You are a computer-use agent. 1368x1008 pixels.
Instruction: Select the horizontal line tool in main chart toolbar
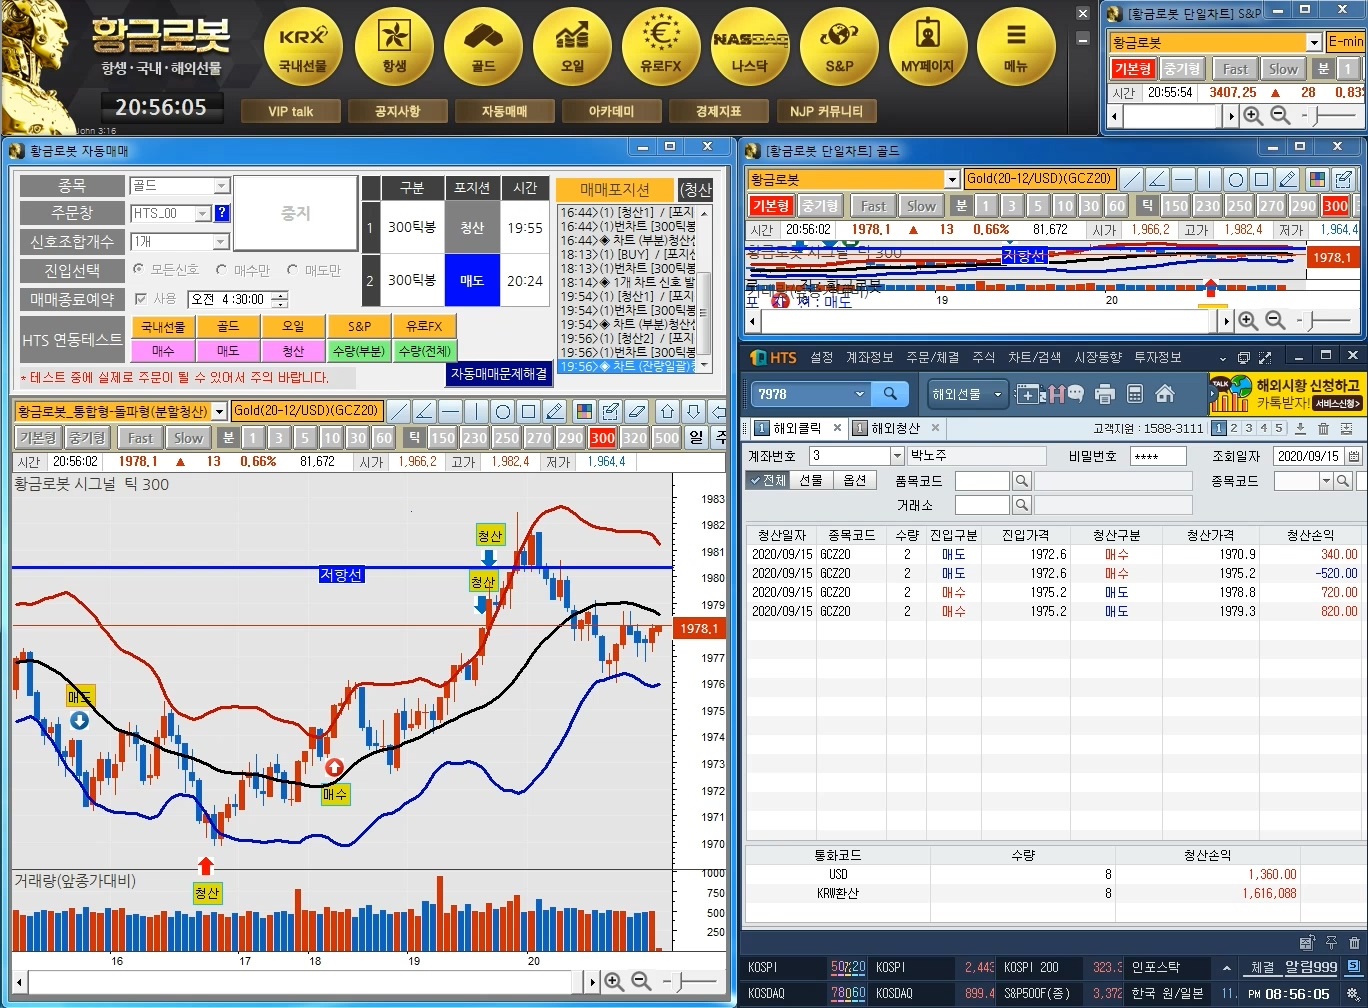[451, 411]
